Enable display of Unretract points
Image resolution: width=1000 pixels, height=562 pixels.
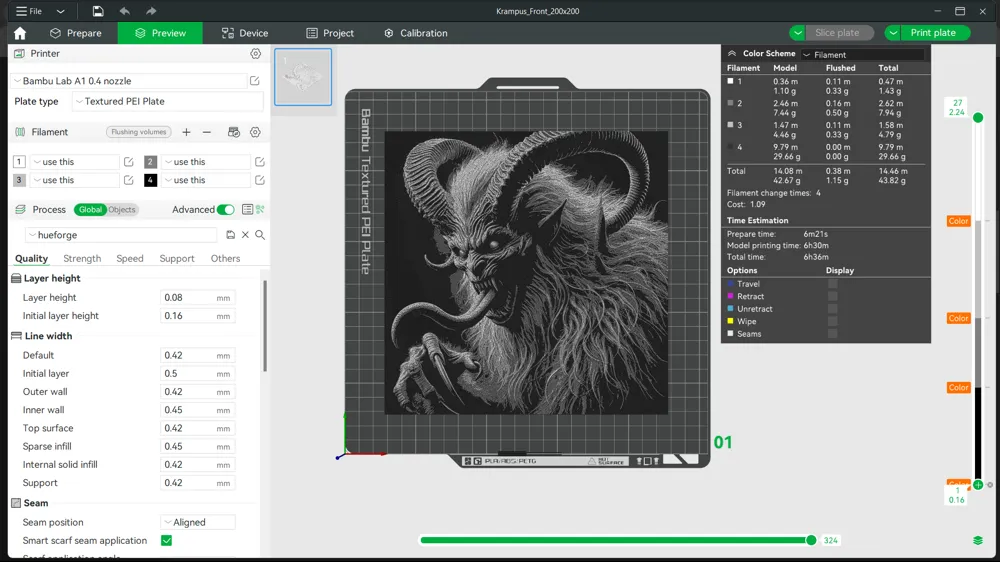pyautogui.click(x=832, y=309)
